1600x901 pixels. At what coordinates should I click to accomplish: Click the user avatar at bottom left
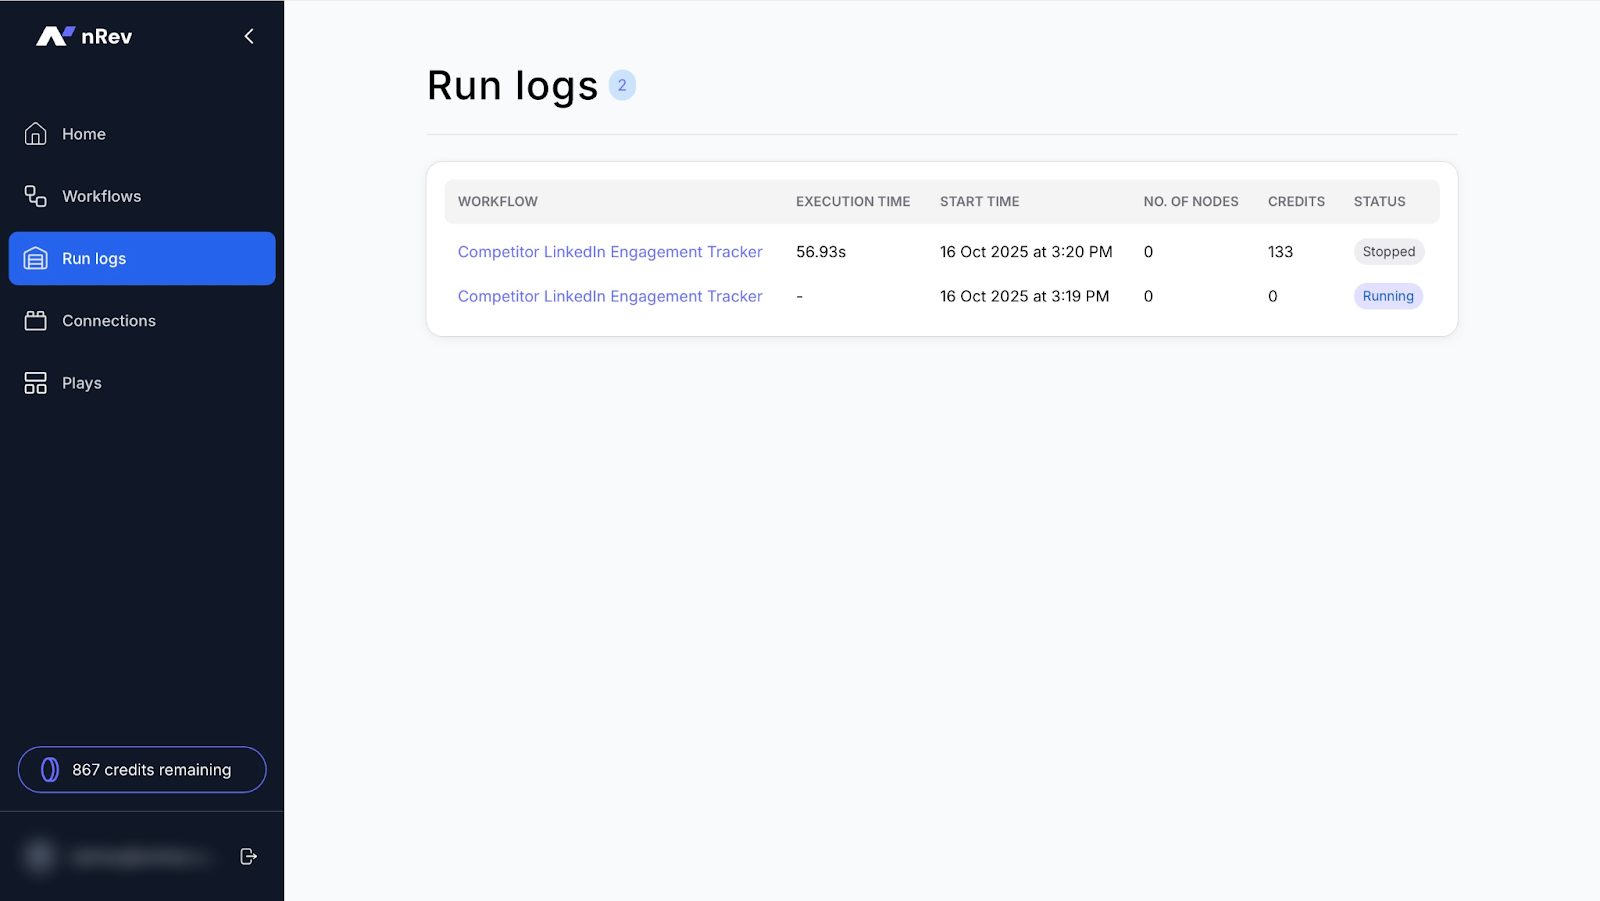tap(39, 856)
